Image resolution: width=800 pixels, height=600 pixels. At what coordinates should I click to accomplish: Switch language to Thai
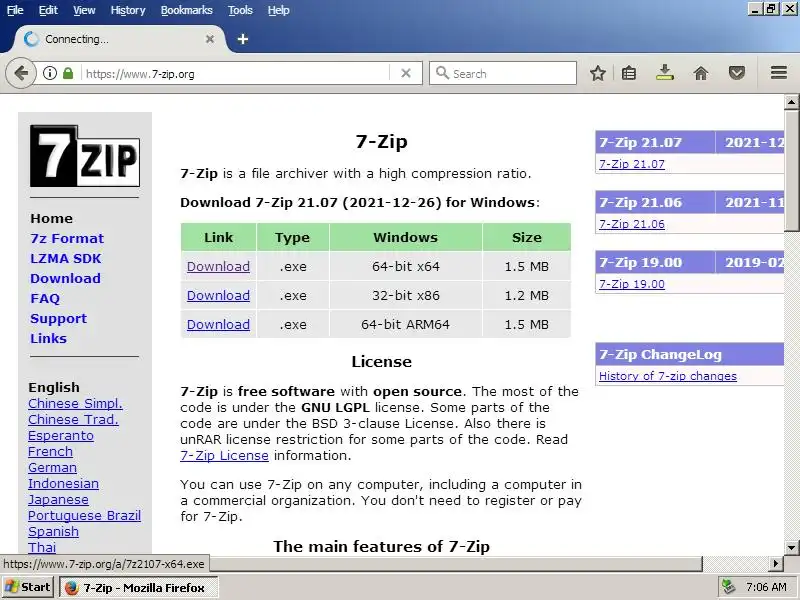pyautogui.click(x=42, y=547)
